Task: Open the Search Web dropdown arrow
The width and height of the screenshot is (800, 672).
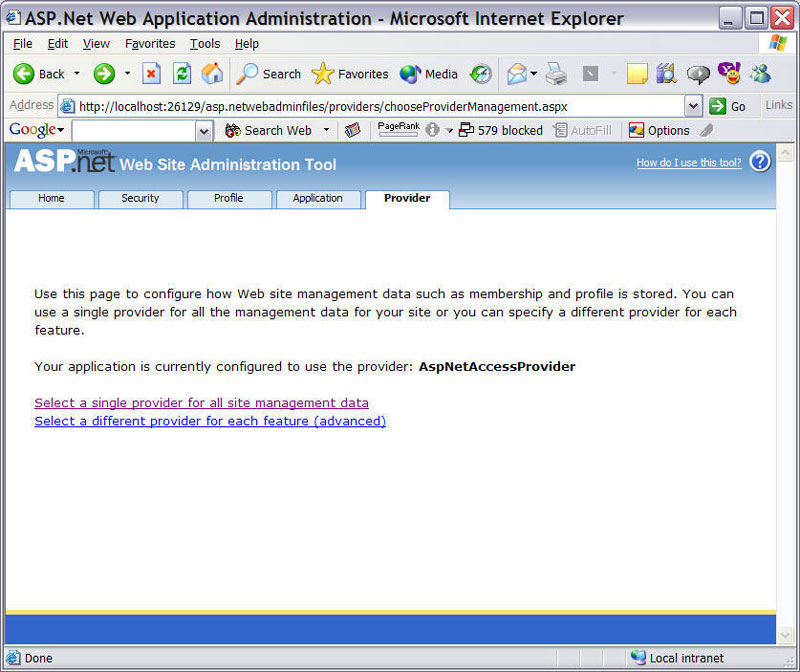Action: pos(327,130)
